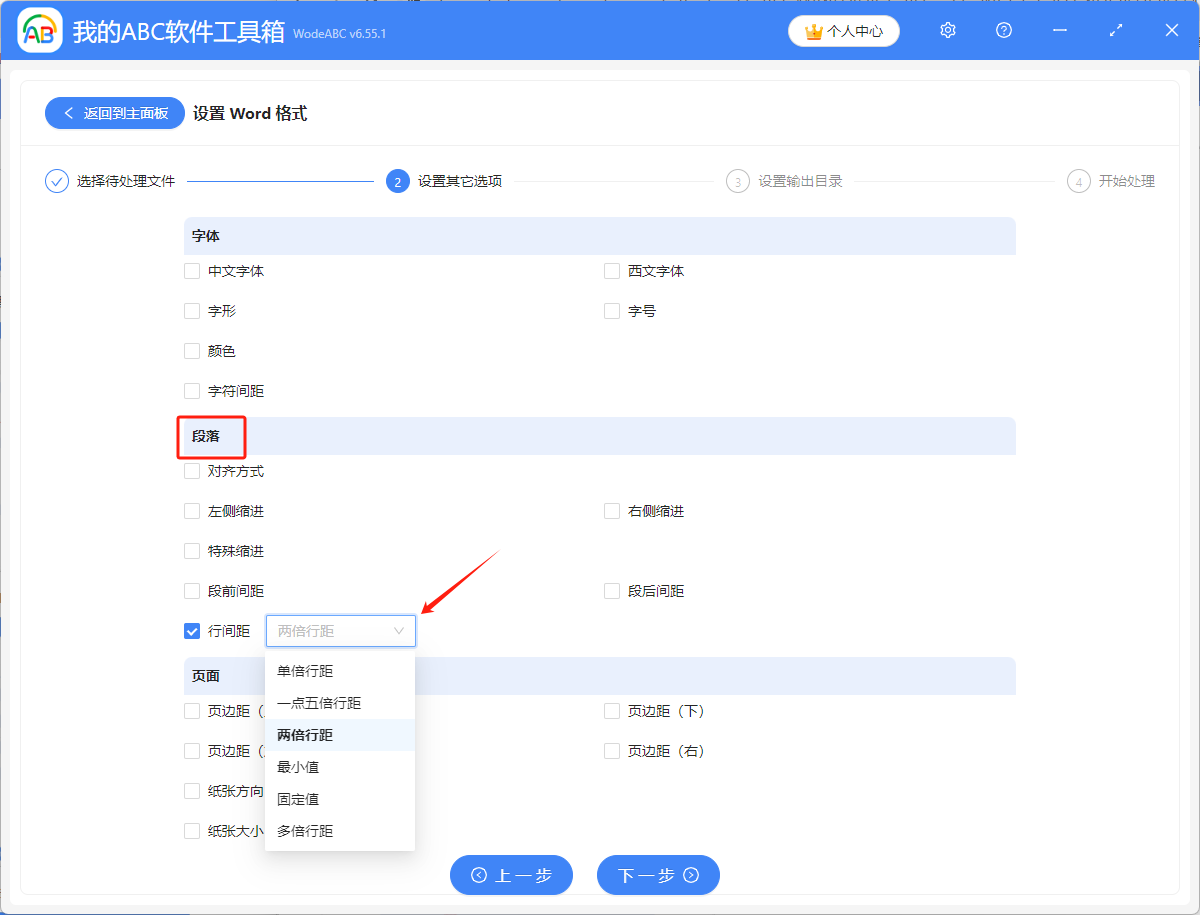The image size is (1200, 915).
Task: Click the forward arrow icon in 下一步
Action: click(x=689, y=875)
